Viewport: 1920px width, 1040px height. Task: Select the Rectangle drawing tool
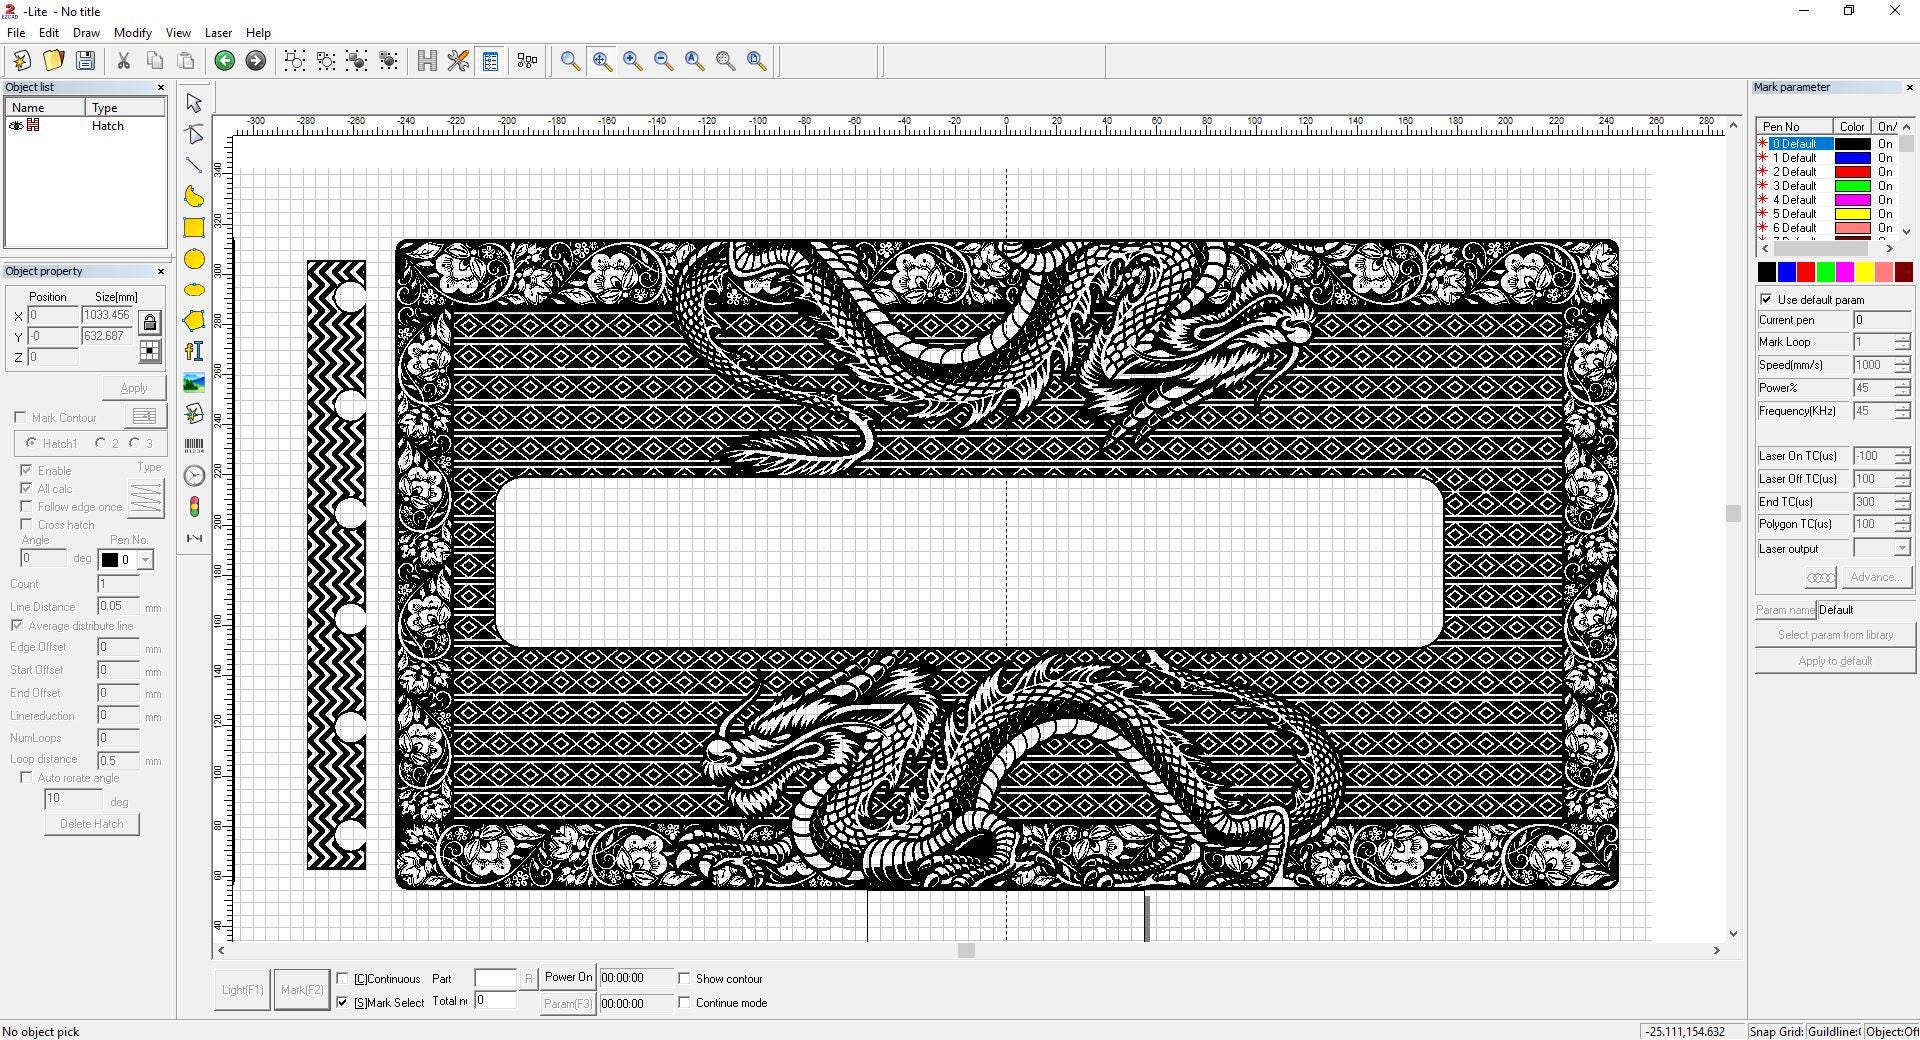(x=194, y=227)
